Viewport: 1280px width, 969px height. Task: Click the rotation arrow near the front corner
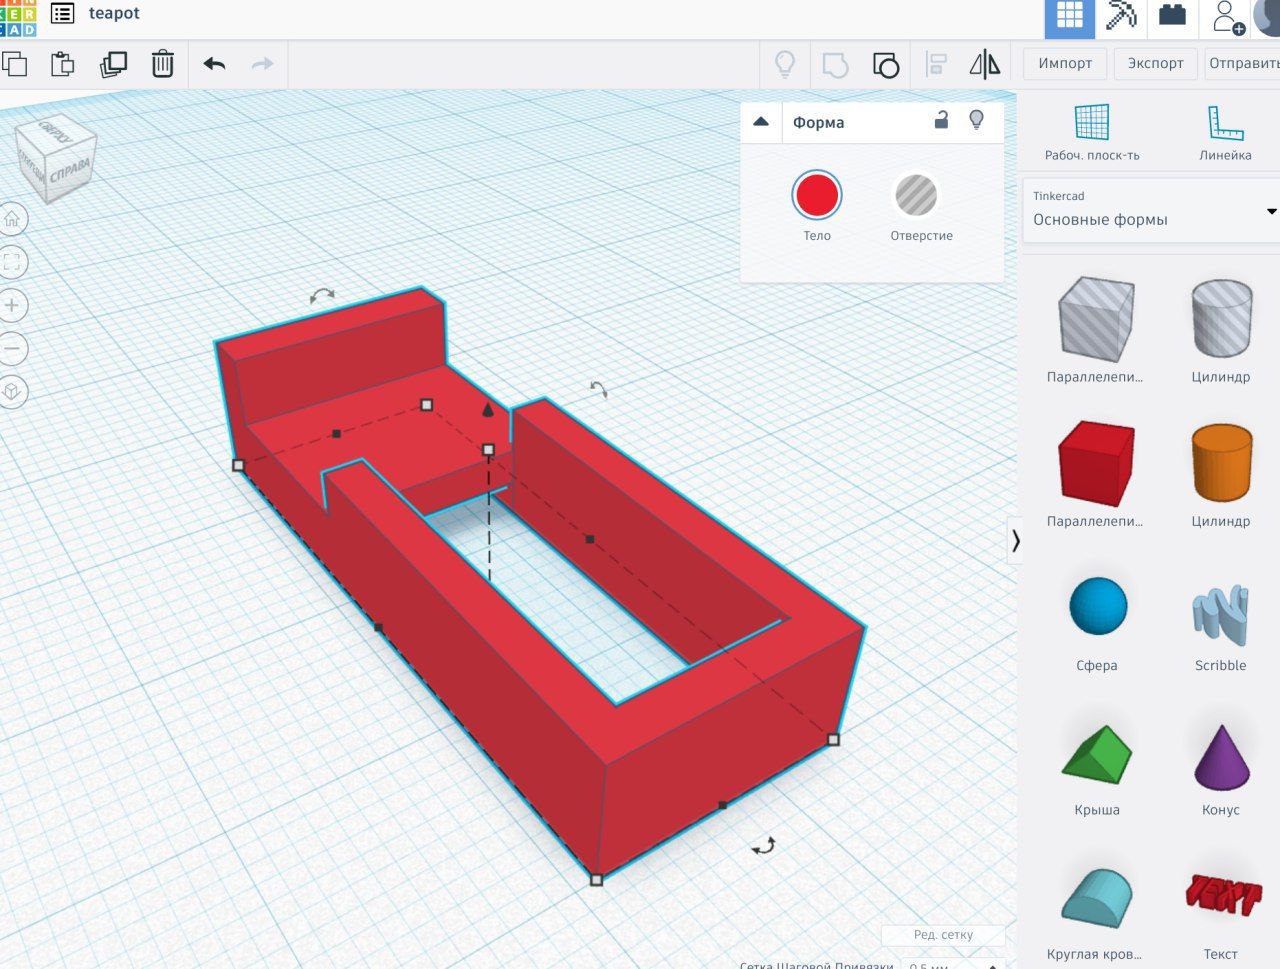[x=764, y=846]
